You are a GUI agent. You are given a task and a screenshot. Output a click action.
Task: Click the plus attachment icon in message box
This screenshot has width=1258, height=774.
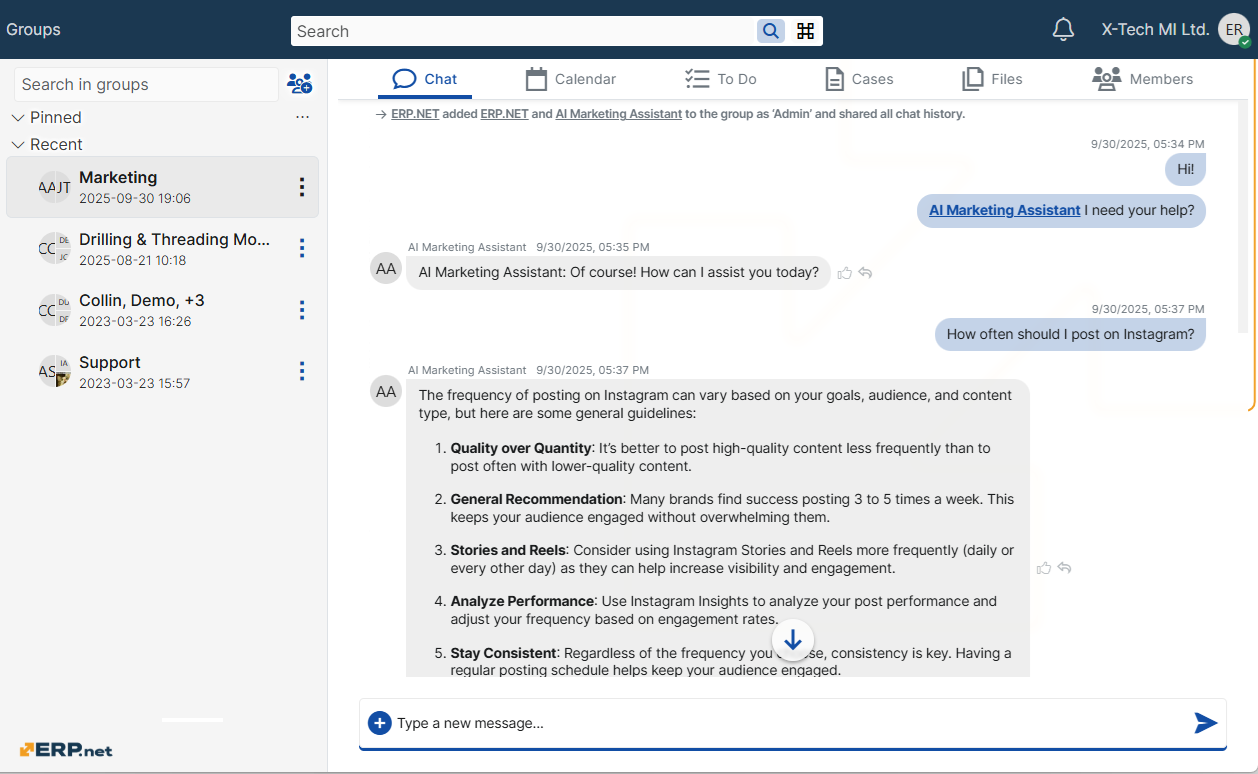(379, 723)
